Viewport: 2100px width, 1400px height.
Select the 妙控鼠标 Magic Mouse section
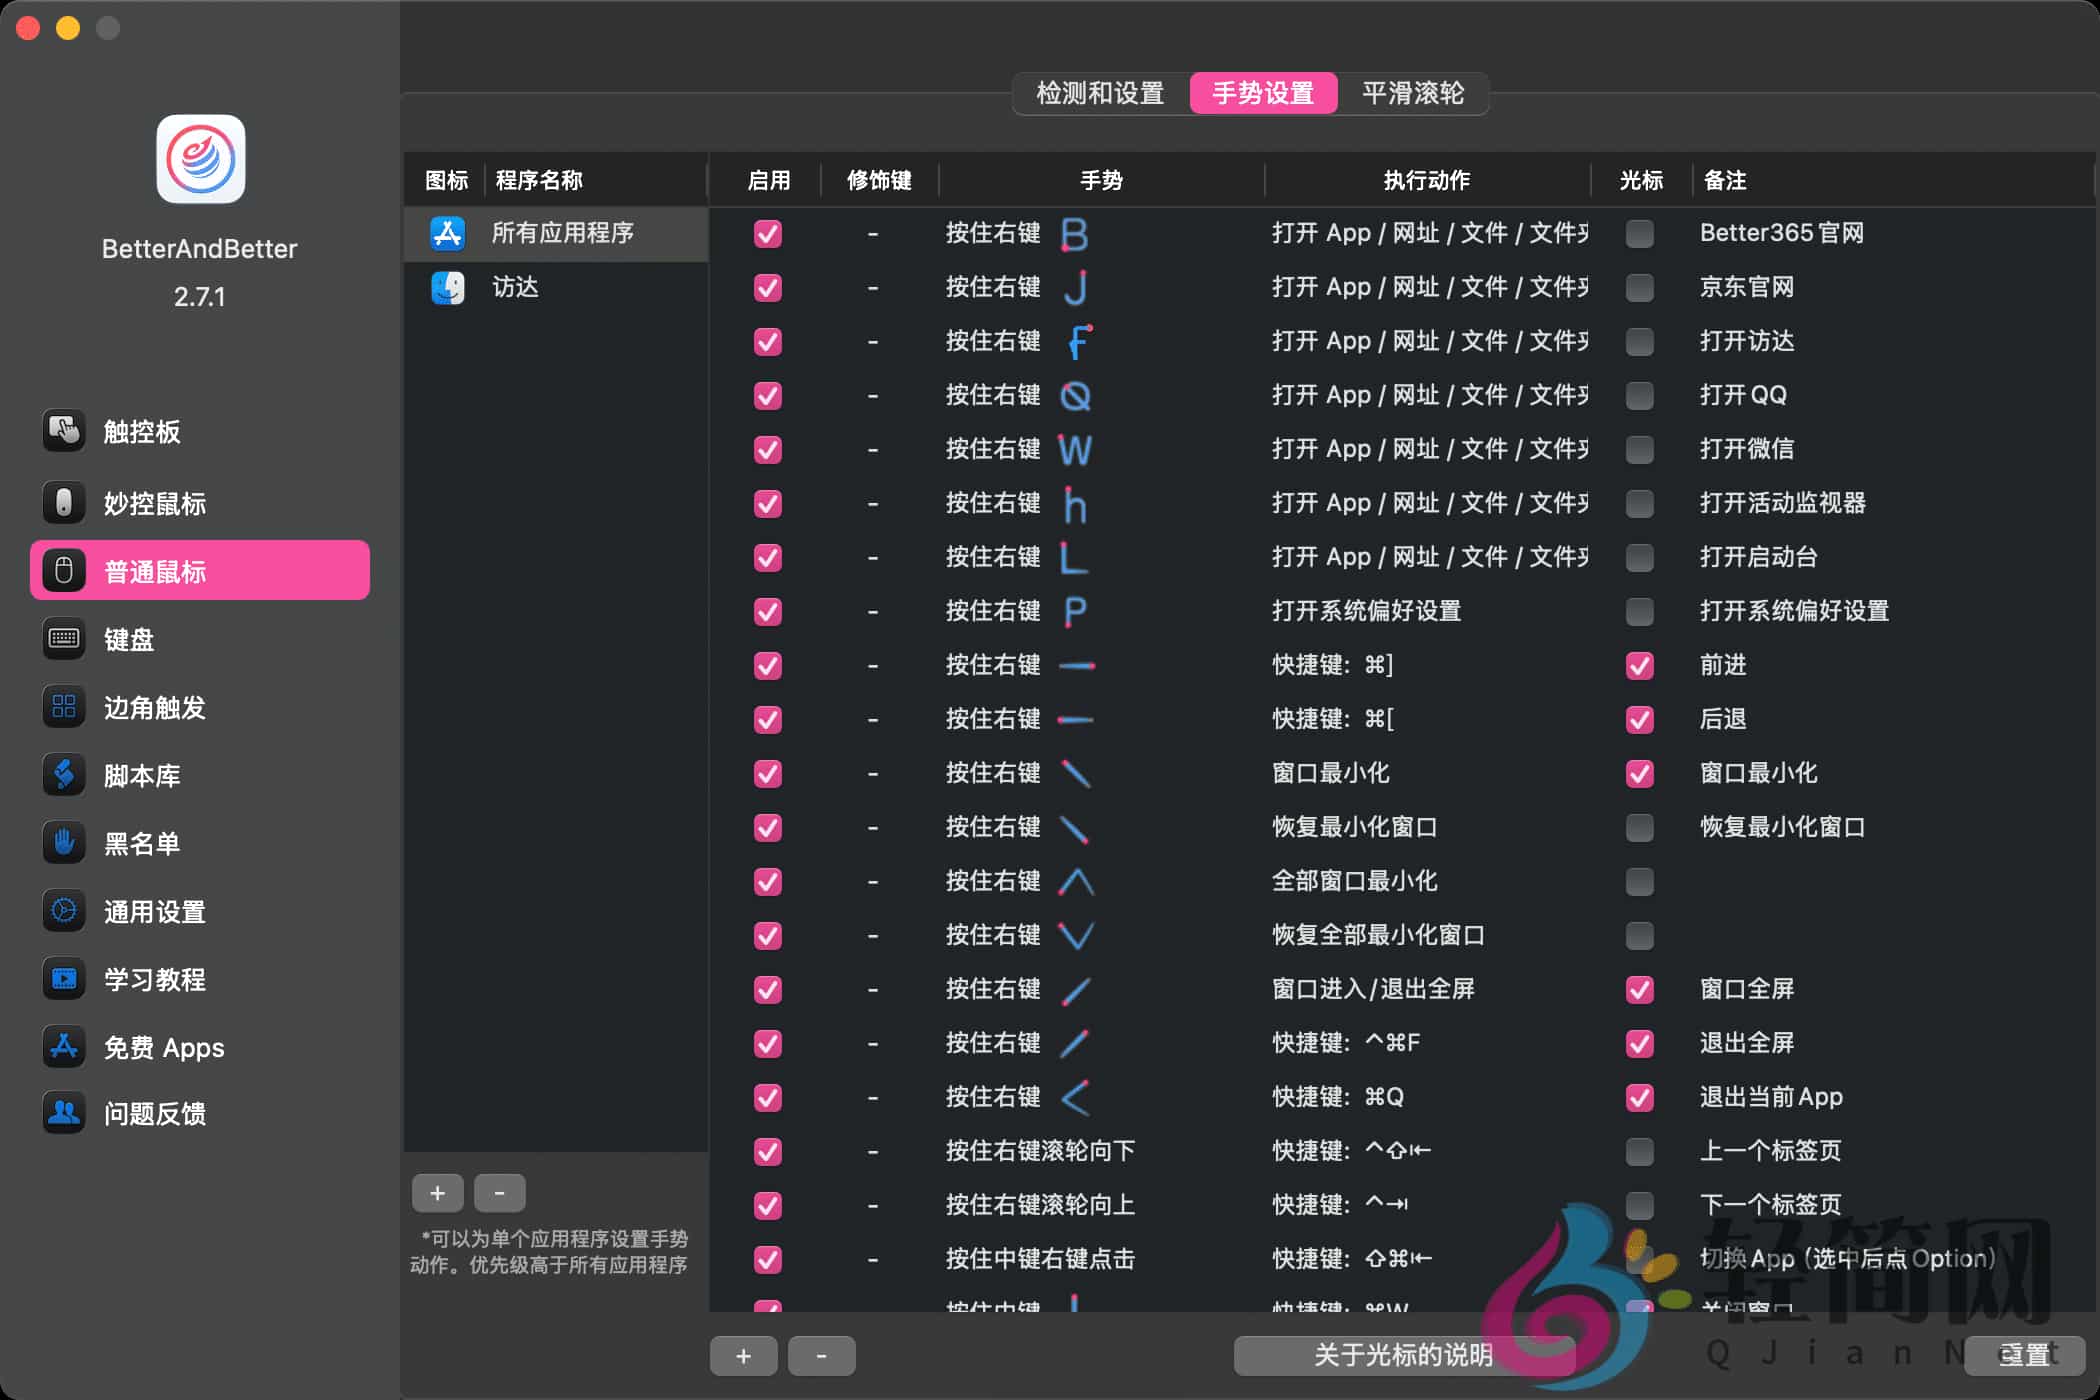[150, 503]
